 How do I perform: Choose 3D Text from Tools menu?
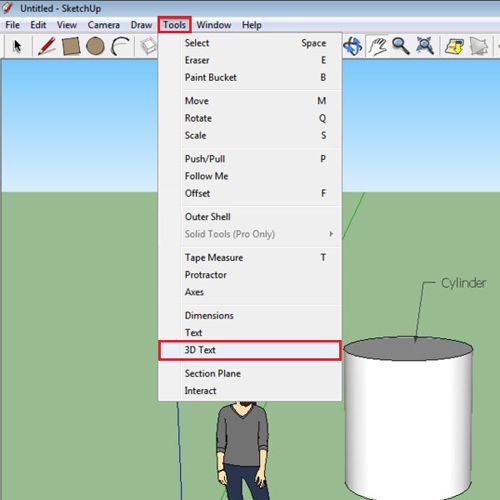[250, 350]
